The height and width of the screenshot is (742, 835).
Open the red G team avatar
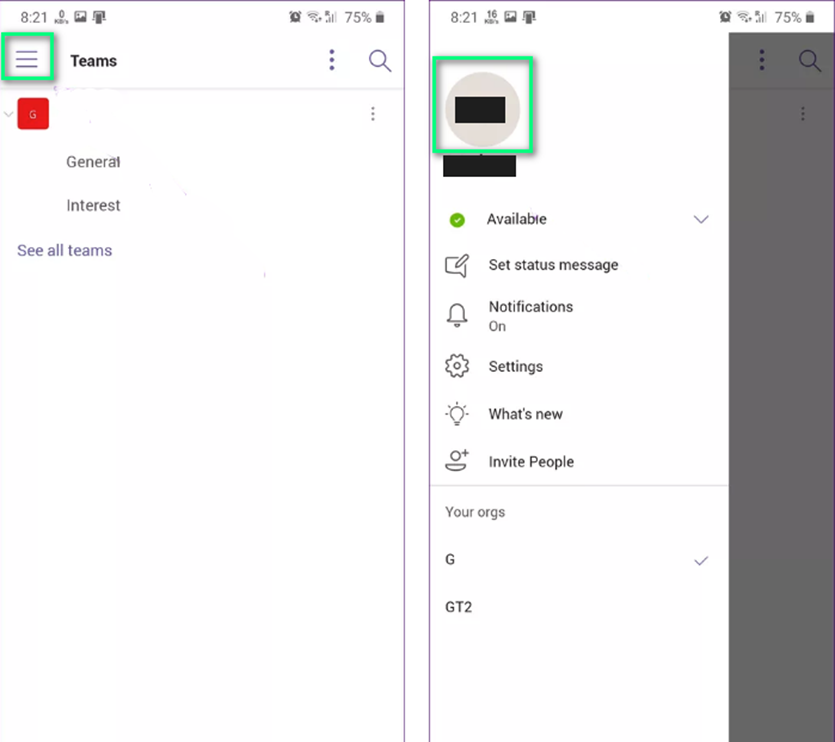click(x=33, y=113)
